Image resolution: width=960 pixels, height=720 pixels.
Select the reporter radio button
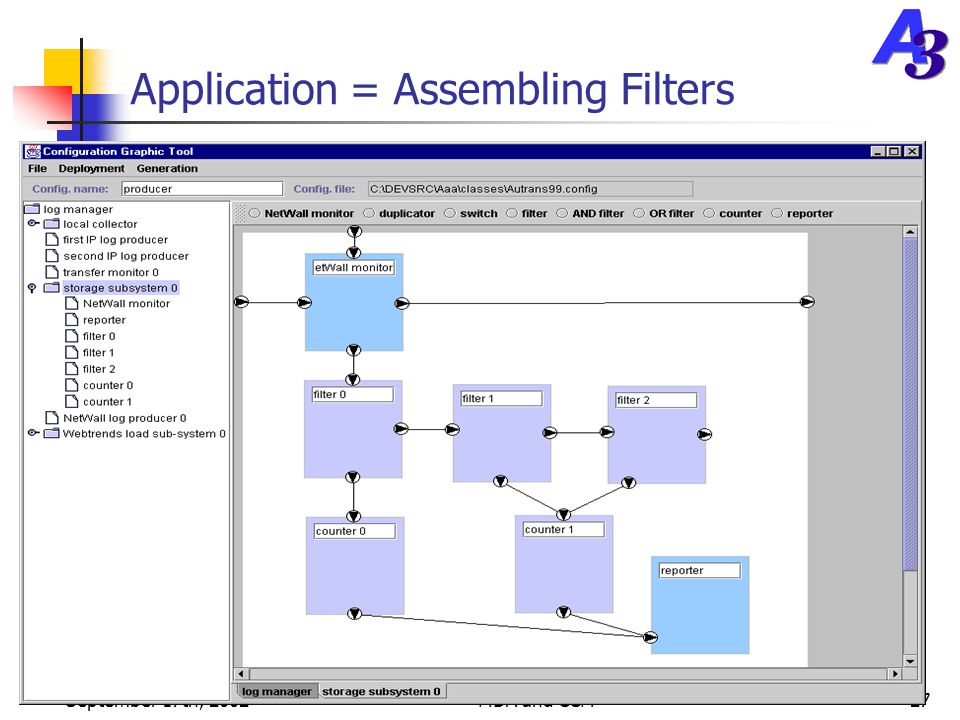tap(777, 213)
